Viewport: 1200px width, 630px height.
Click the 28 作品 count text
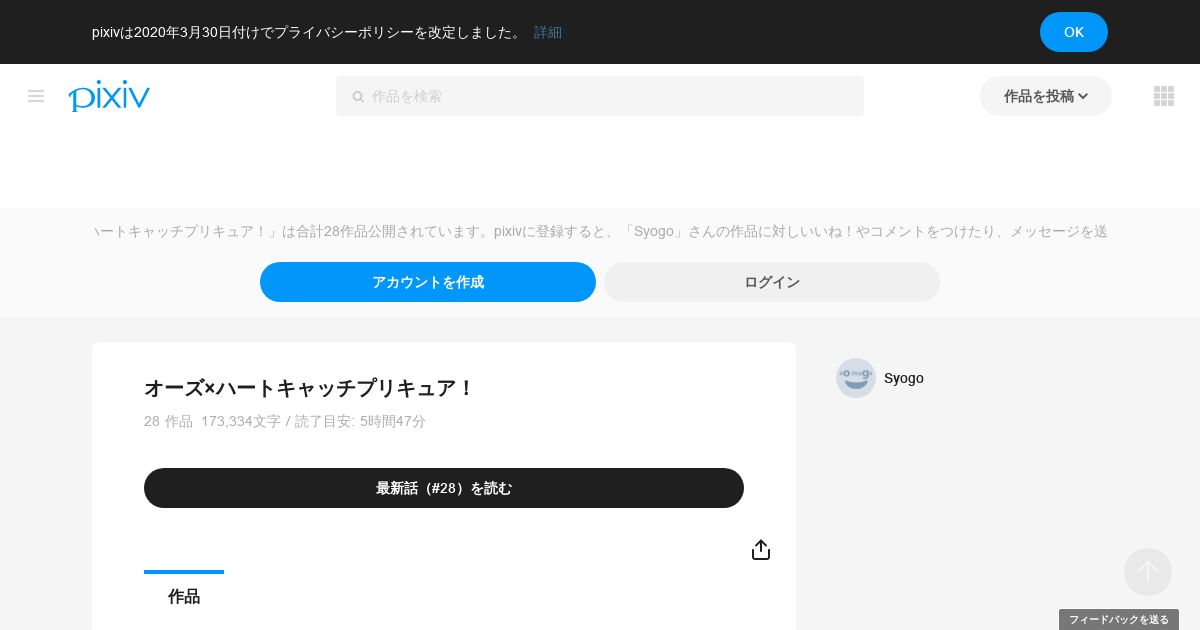click(168, 421)
